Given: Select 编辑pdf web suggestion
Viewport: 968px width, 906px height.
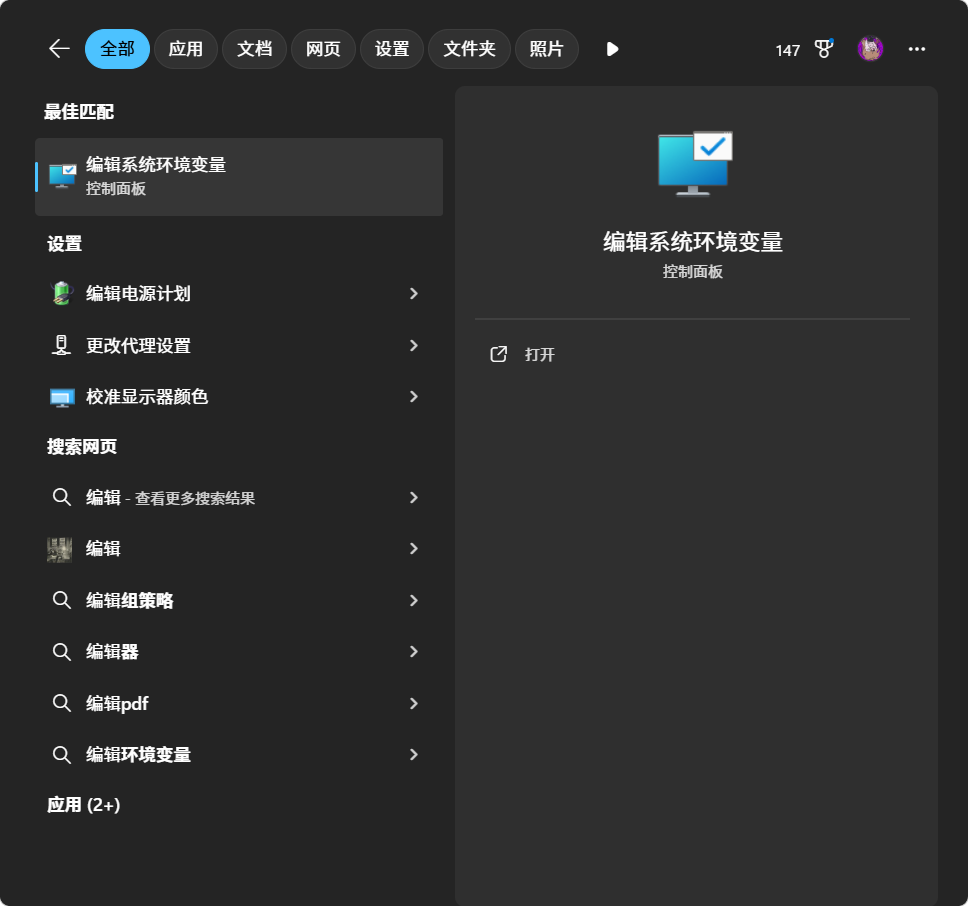Looking at the screenshot, I should pyautogui.click(x=239, y=704).
